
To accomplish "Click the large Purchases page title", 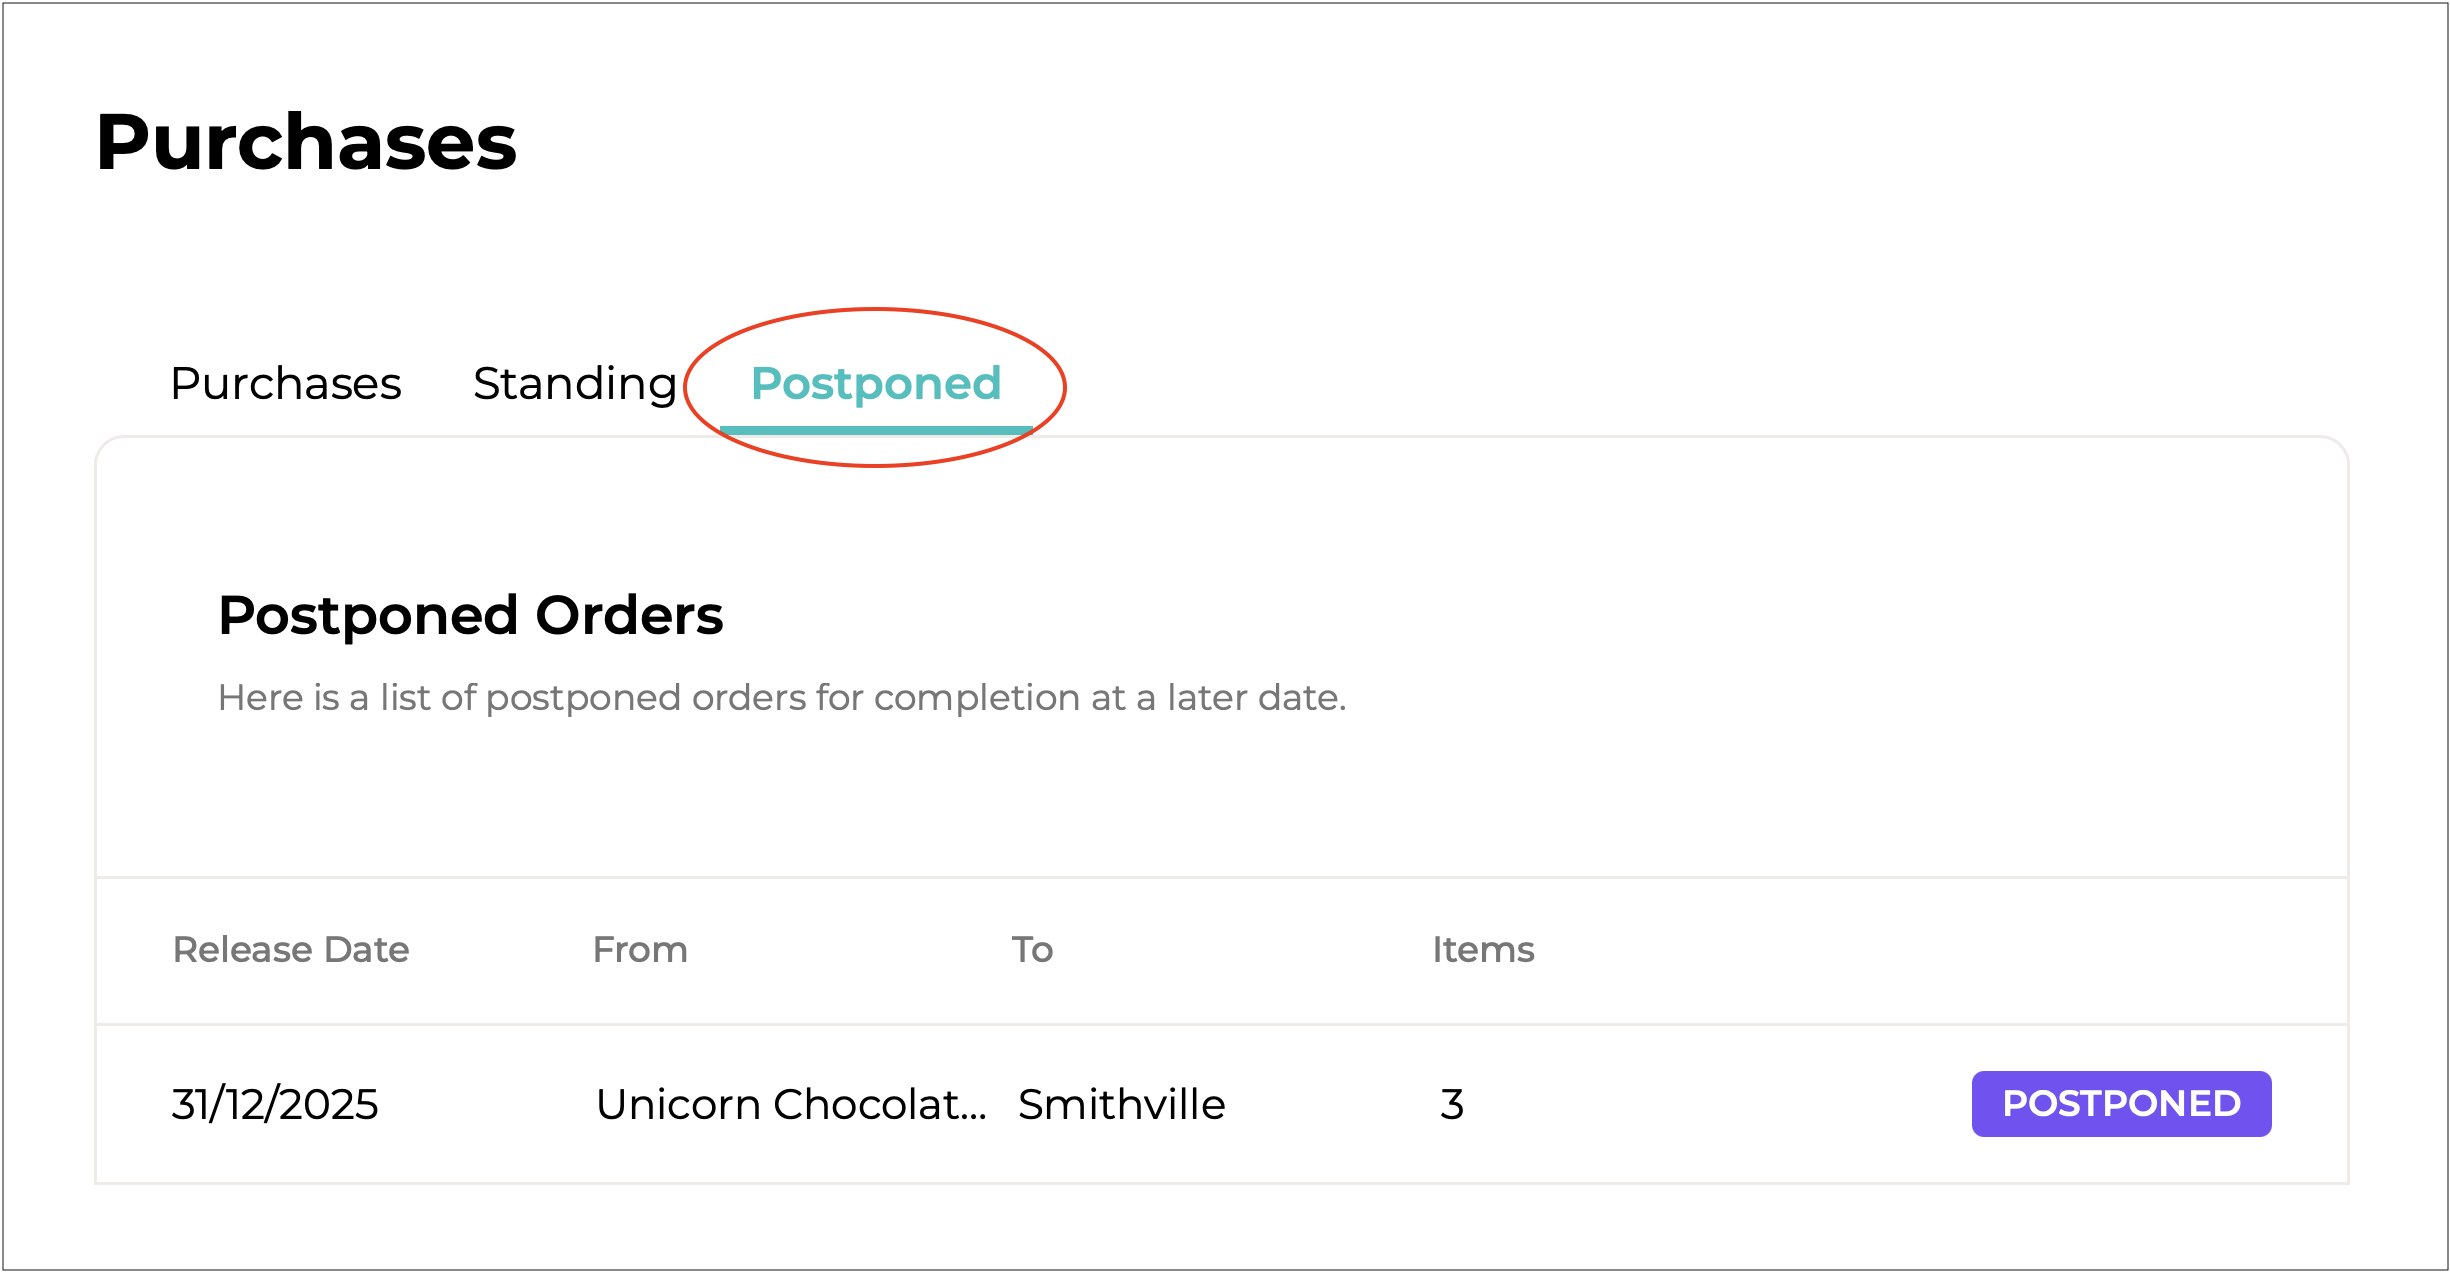I will tap(306, 142).
